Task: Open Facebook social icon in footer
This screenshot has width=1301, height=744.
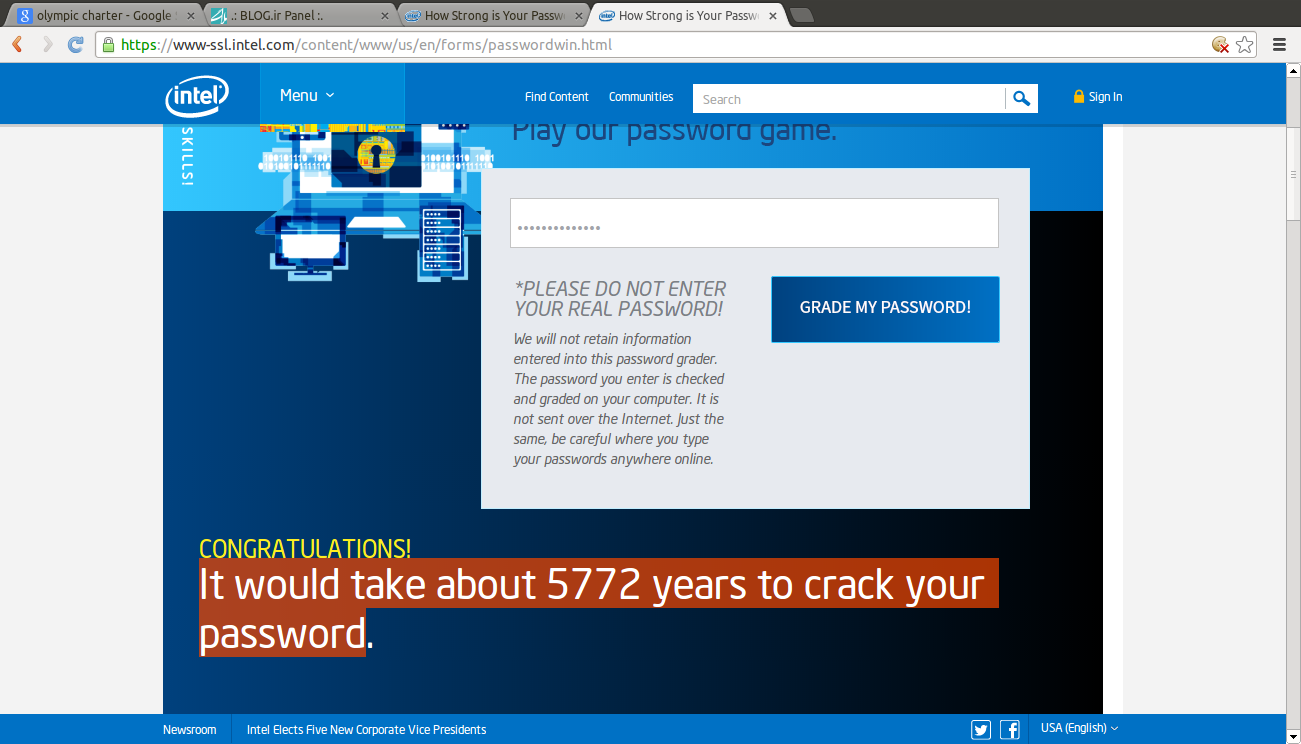Action: [1009, 729]
